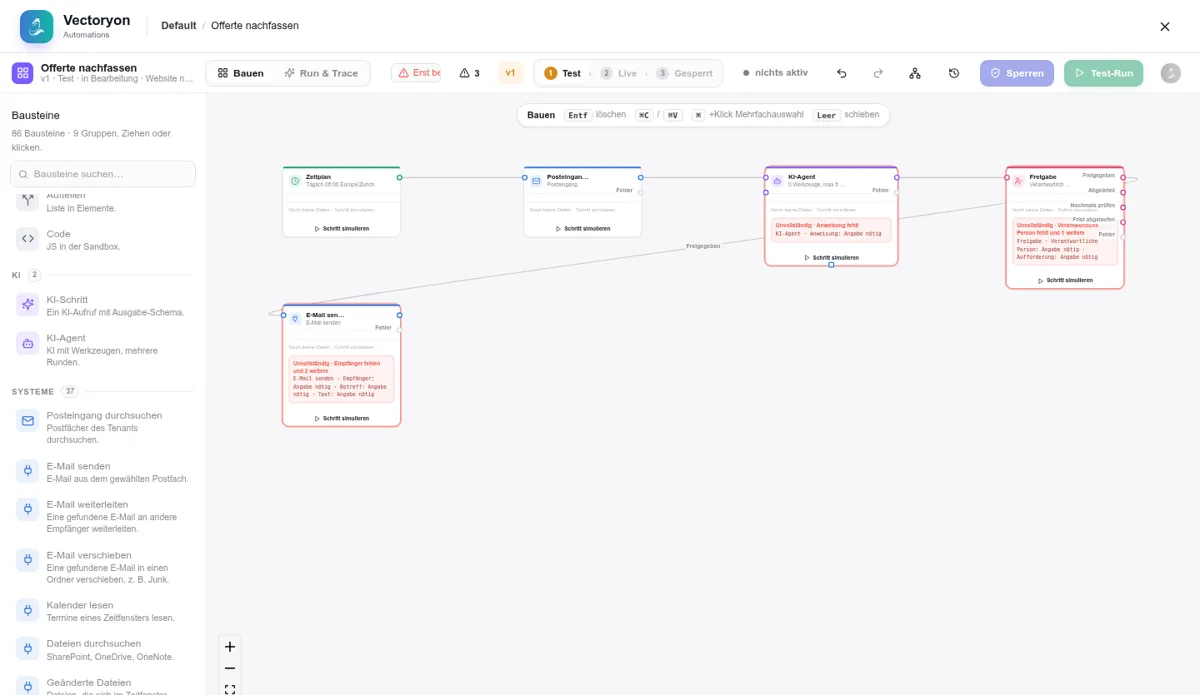
Task: Add the E-Mail verschieben block
Action: [x=103, y=567]
